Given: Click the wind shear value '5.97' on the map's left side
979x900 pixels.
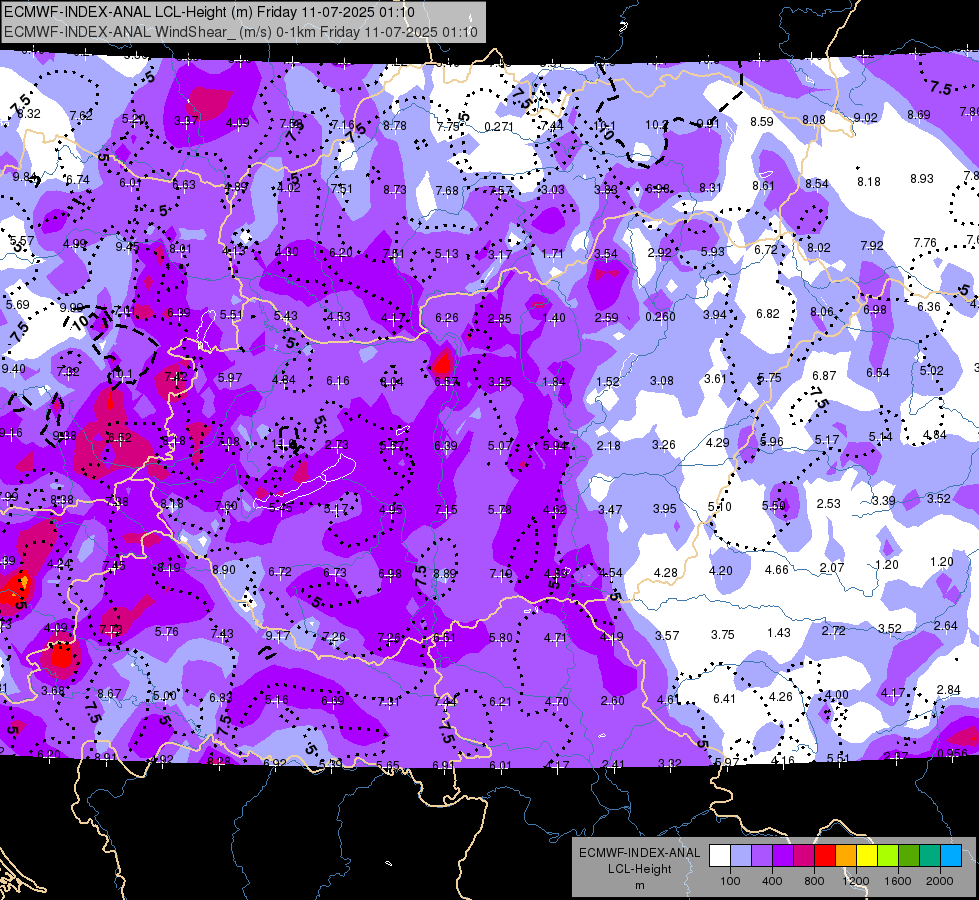Looking at the screenshot, I should point(230,378).
